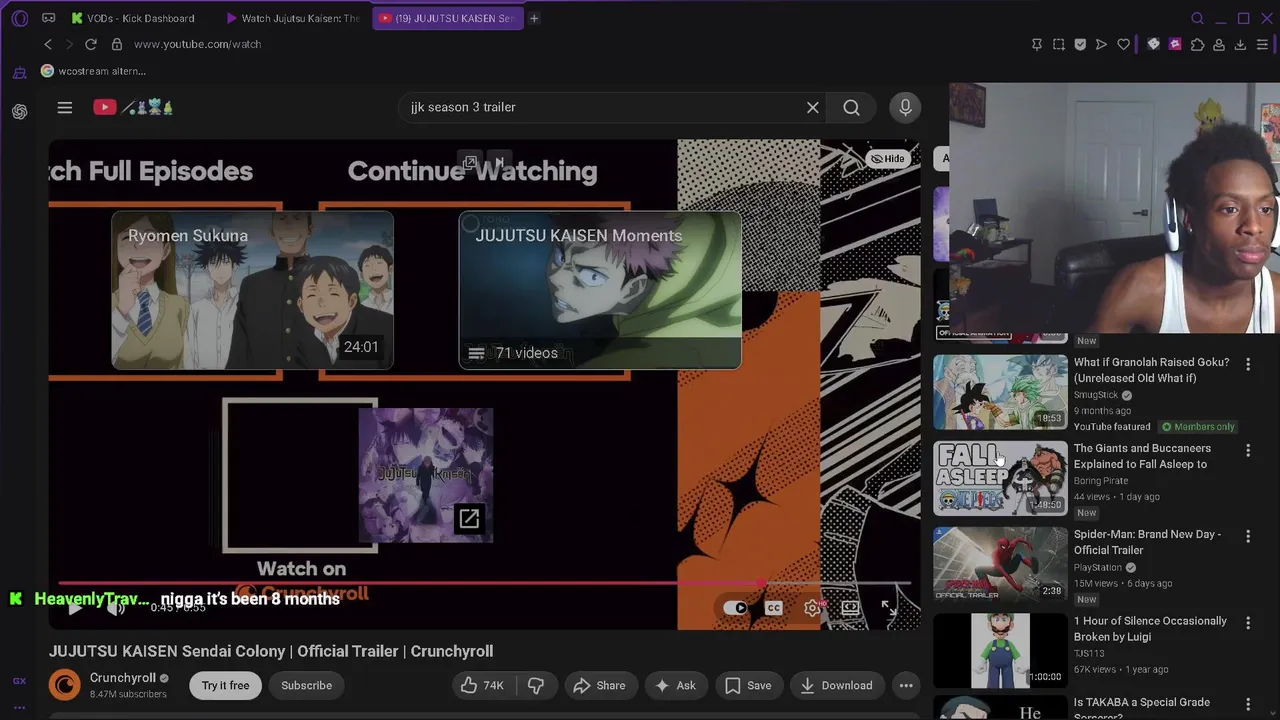Open the YouTube hamburger guide menu
This screenshot has width=1280, height=720.
(x=65, y=107)
